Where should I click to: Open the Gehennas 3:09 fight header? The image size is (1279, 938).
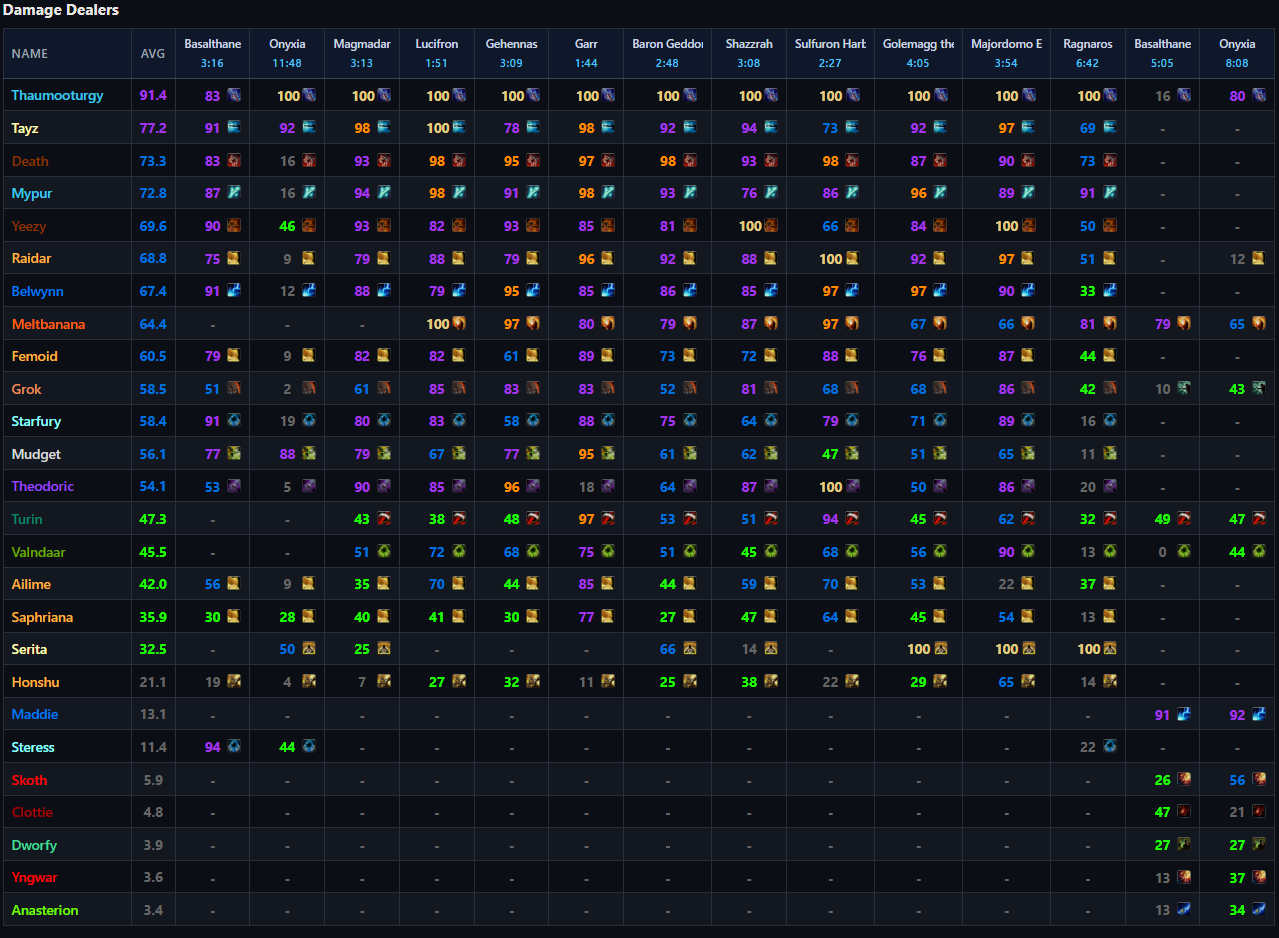pyautogui.click(x=511, y=54)
